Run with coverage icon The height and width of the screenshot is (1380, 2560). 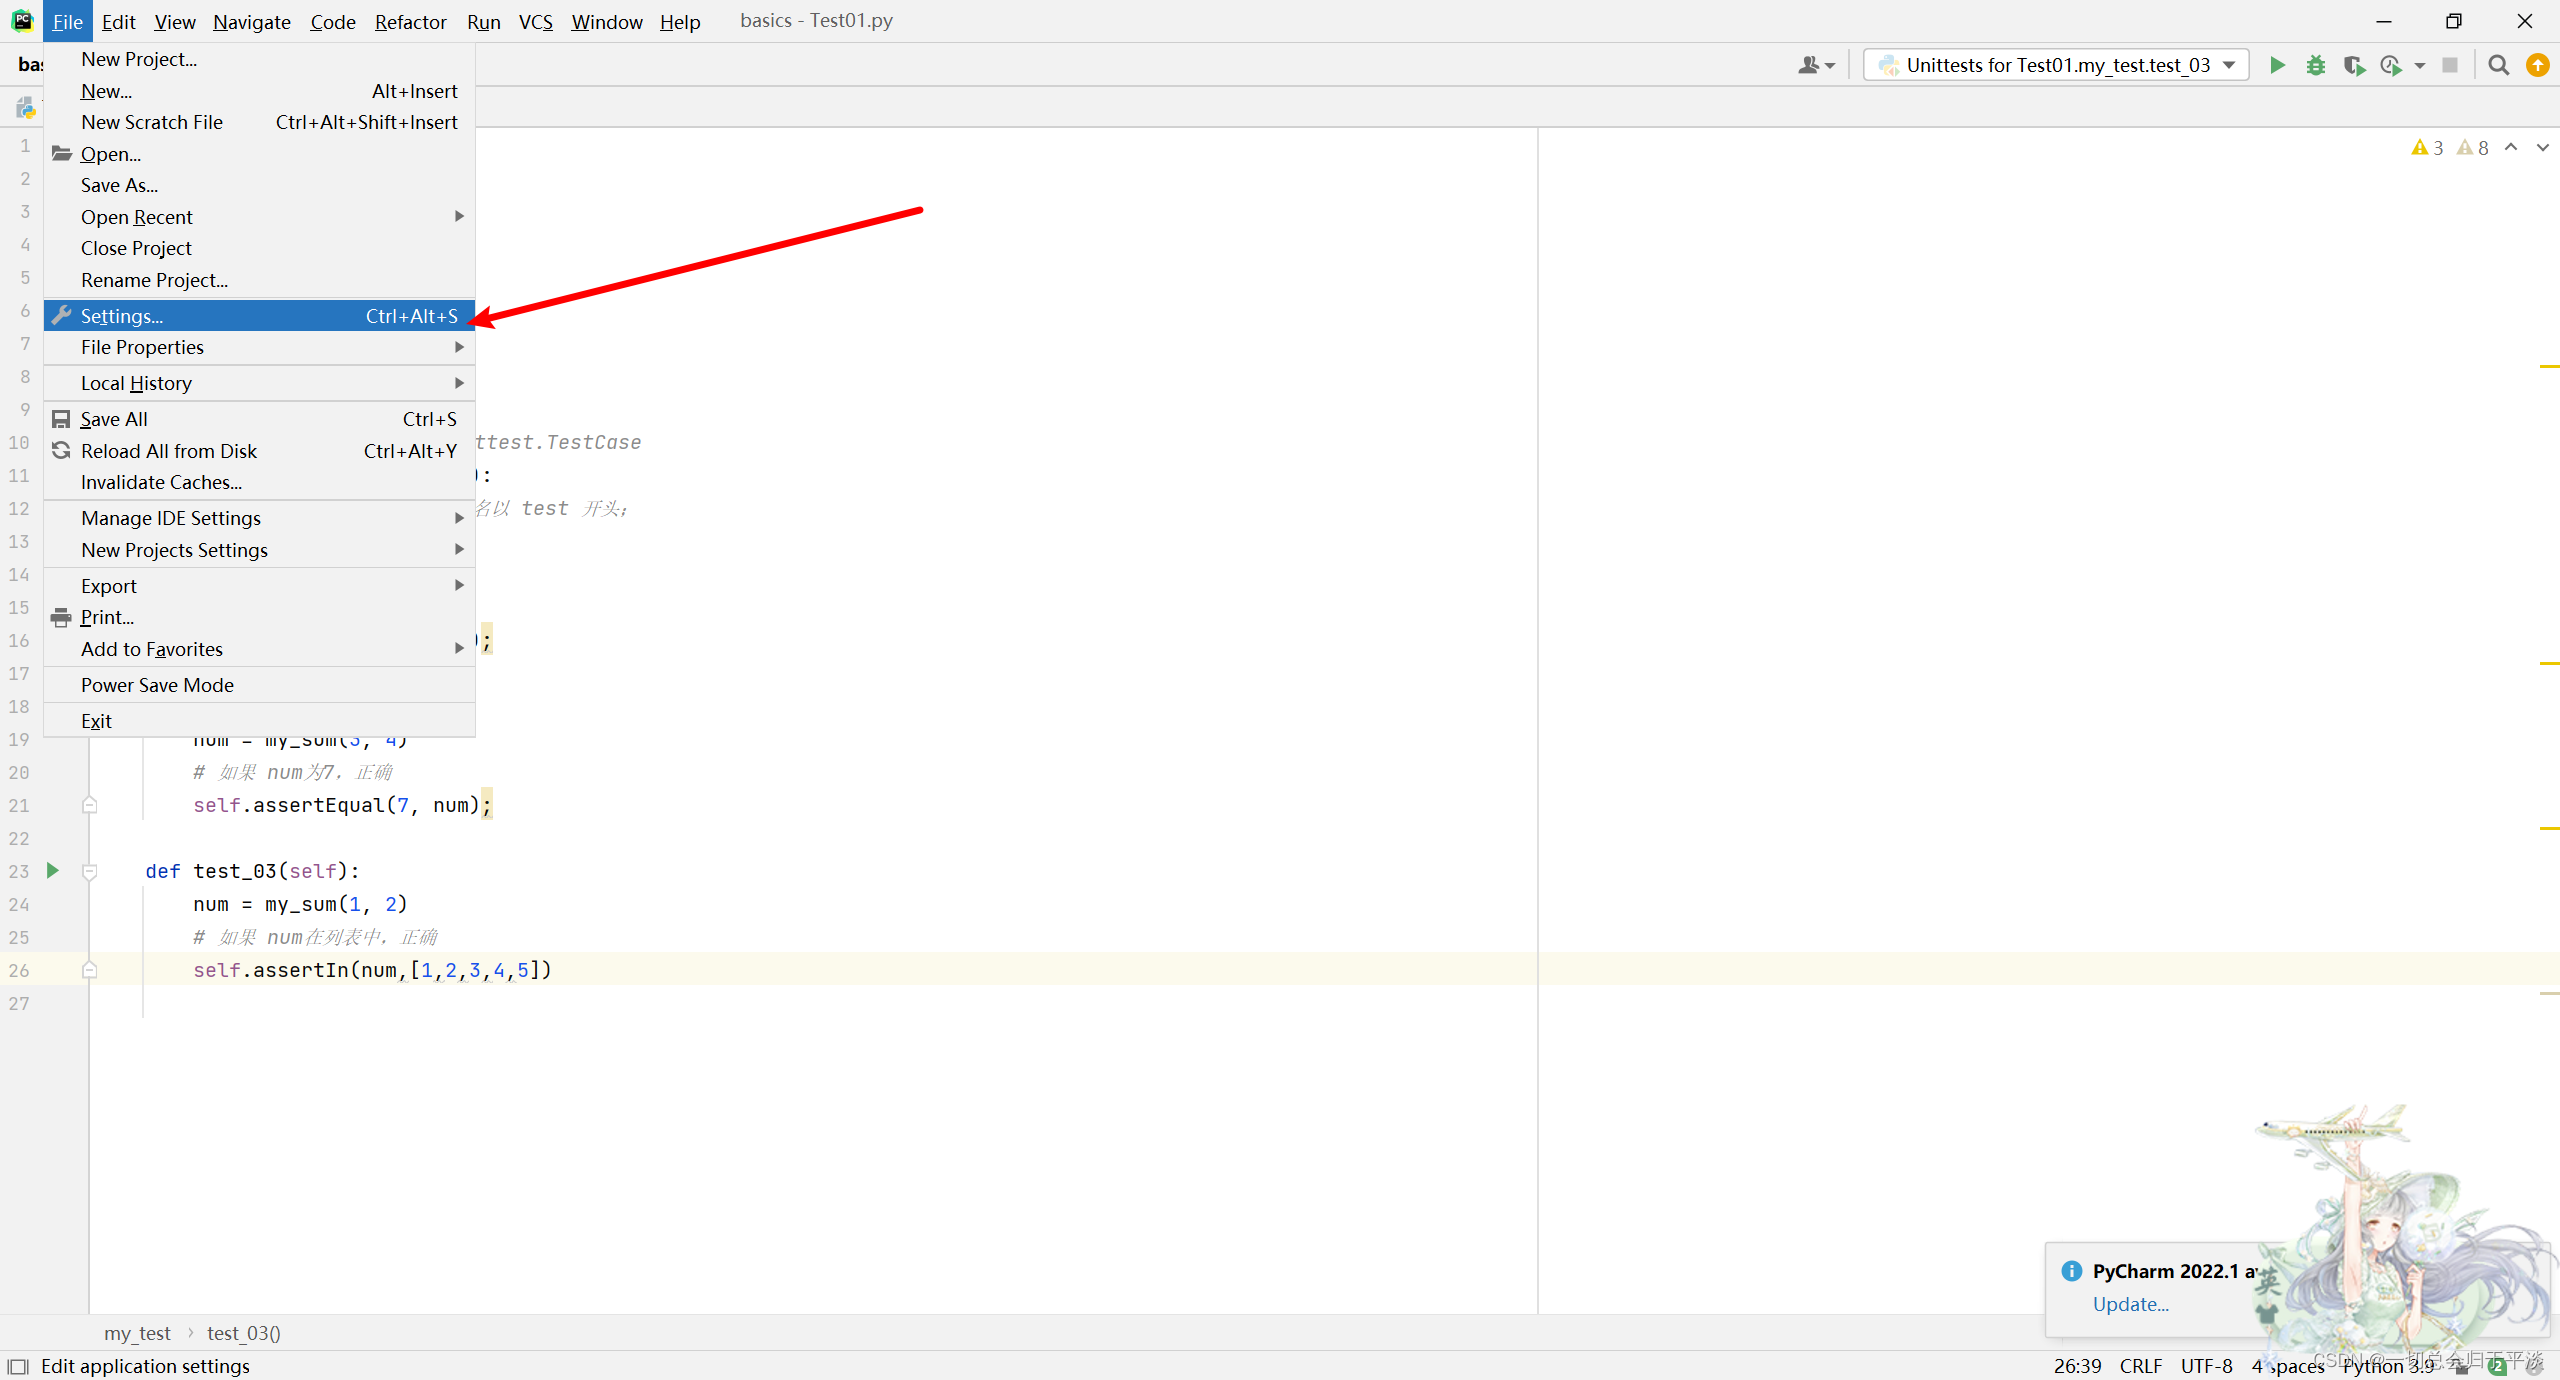coord(2353,65)
